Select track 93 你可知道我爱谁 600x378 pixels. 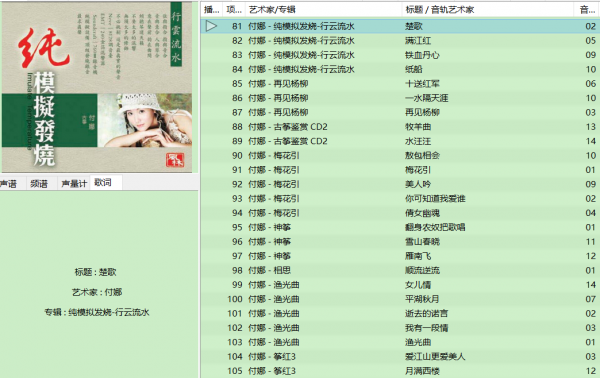click(x=400, y=199)
